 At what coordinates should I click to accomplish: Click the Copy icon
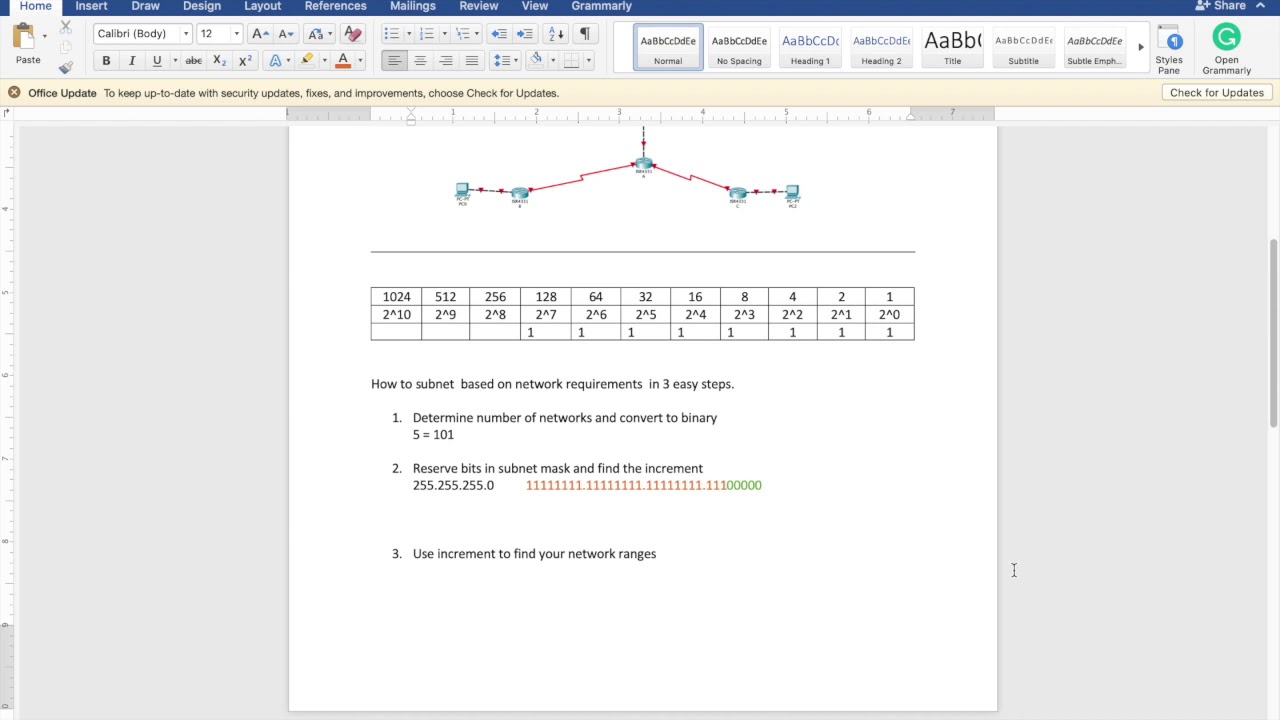[66, 47]
